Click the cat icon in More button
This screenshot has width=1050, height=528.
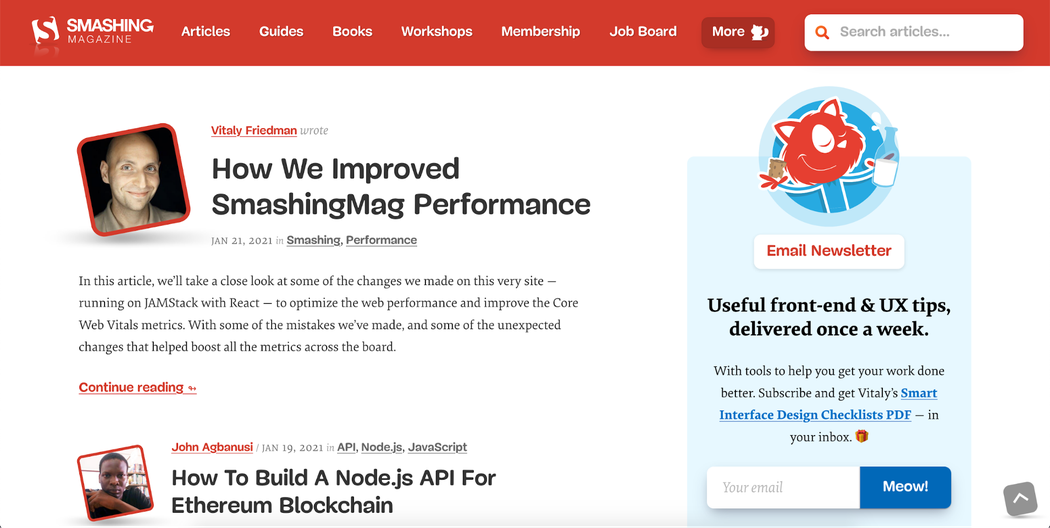759,32
